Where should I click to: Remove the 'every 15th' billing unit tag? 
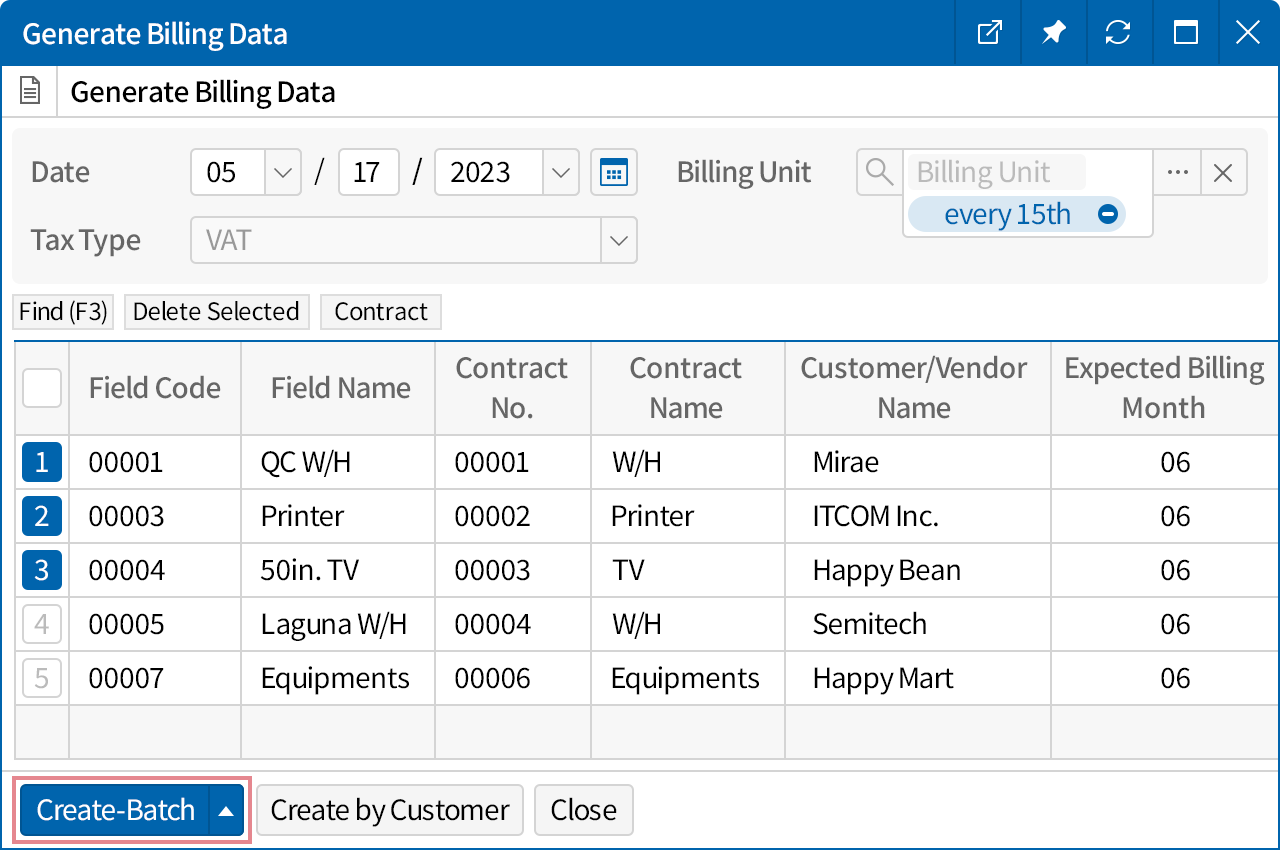[x=1107, y=214]
